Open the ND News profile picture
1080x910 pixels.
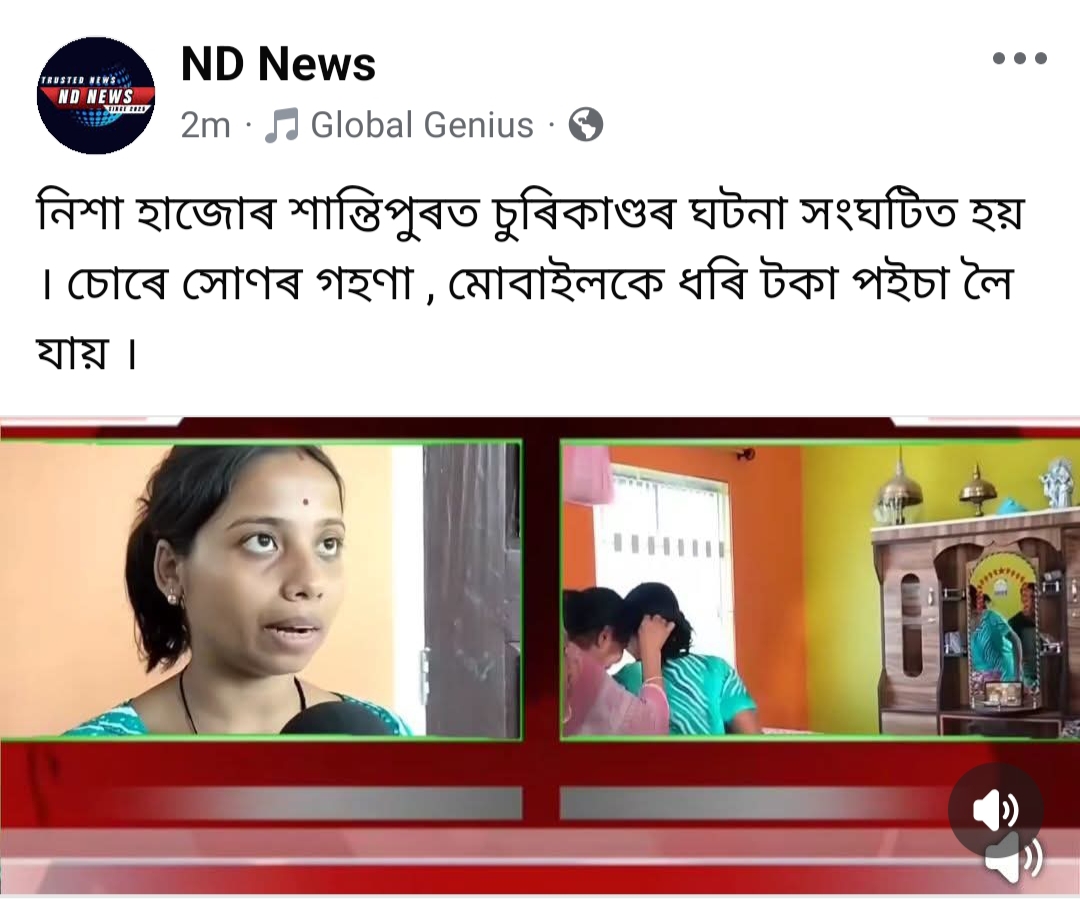click(x=96, y=95)
